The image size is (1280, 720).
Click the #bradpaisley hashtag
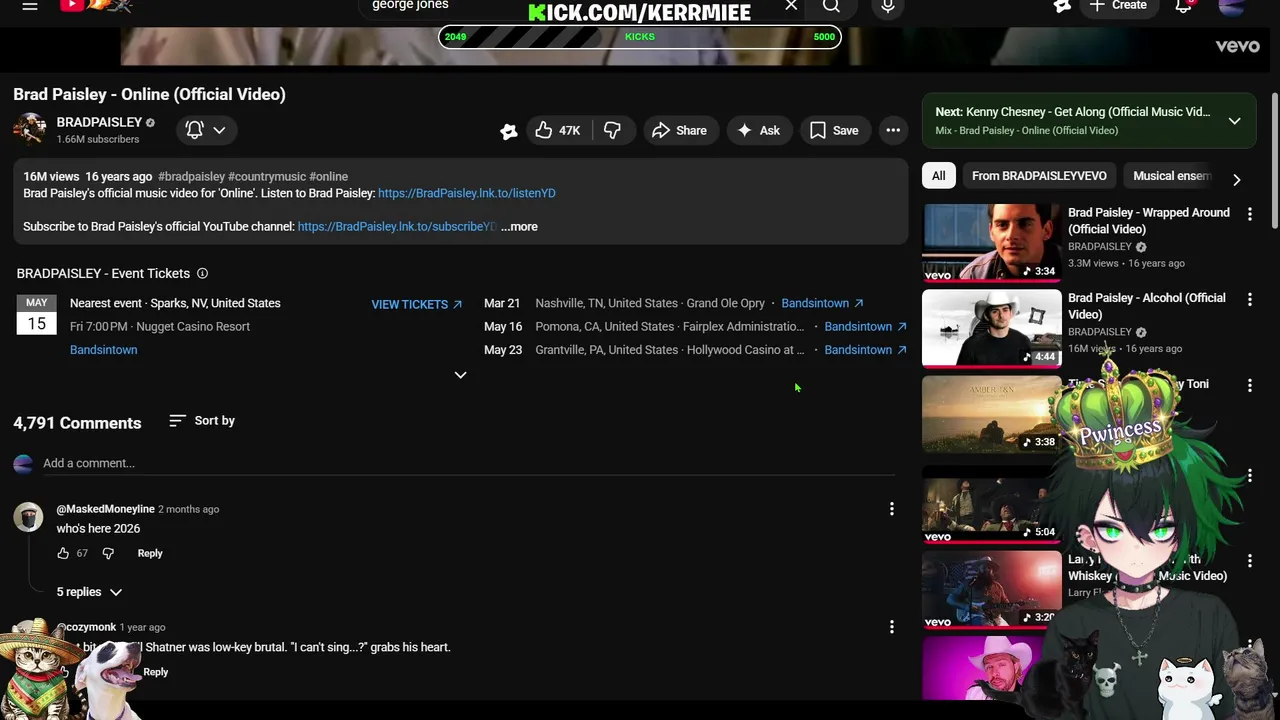(191, 177)
